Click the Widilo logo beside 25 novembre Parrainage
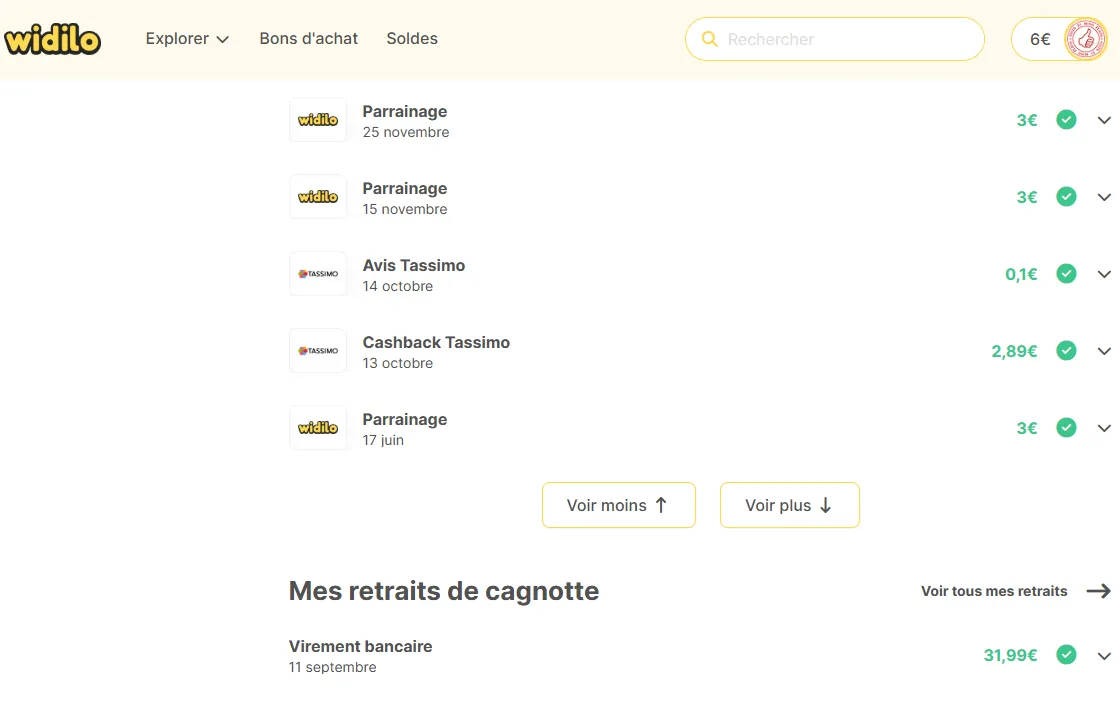This screenshot has height=714, width=1120. [x=318, y=120]
